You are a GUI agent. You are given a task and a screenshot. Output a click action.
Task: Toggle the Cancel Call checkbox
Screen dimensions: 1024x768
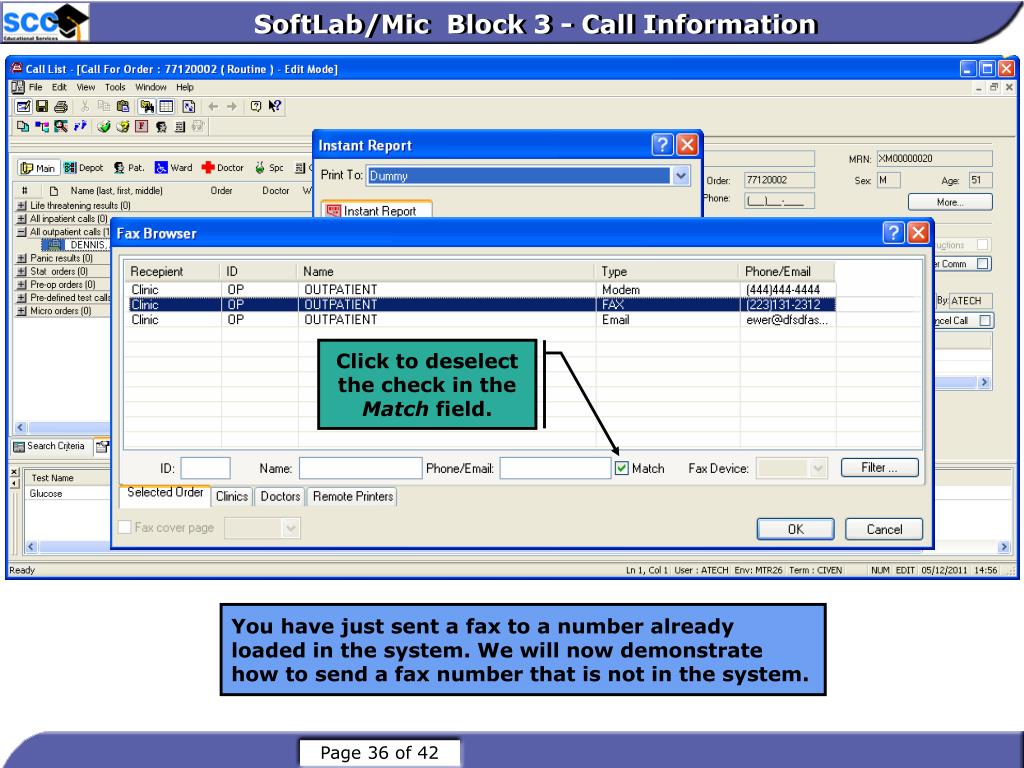pyautogui.click(x=985, y=321)
